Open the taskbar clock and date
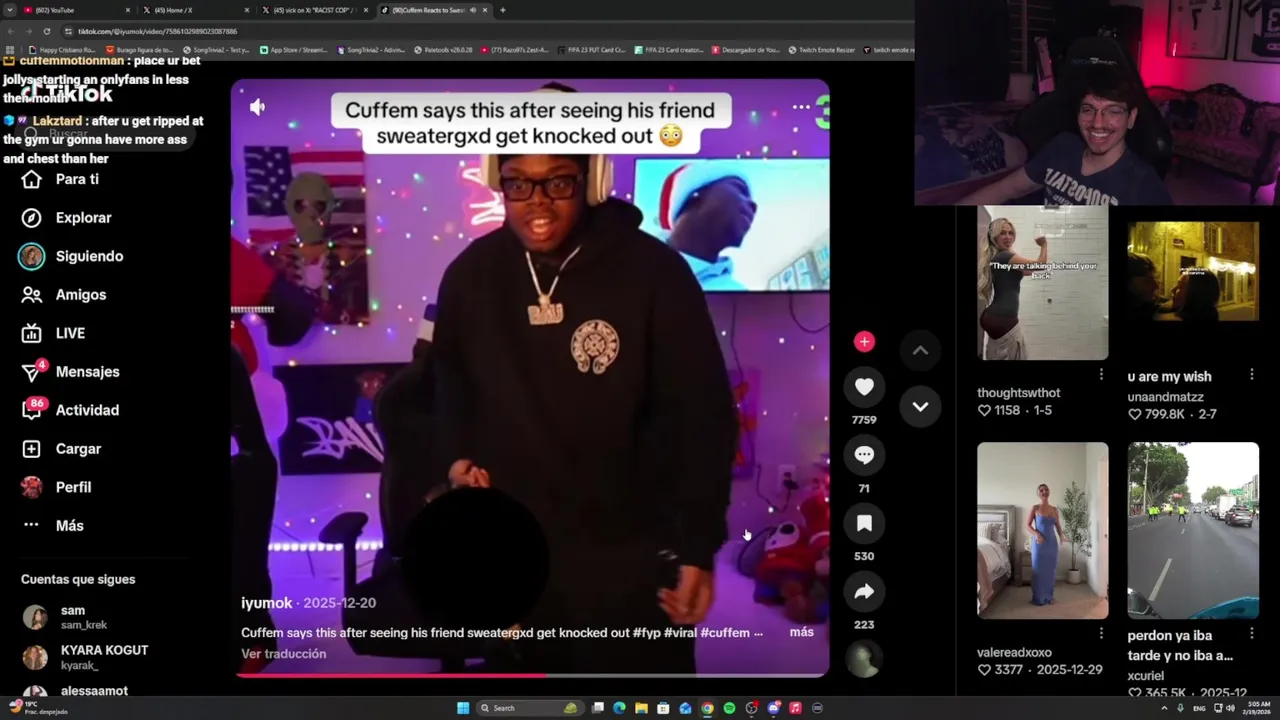This screenshot has width=1280, height=720. click(1256, 708)
